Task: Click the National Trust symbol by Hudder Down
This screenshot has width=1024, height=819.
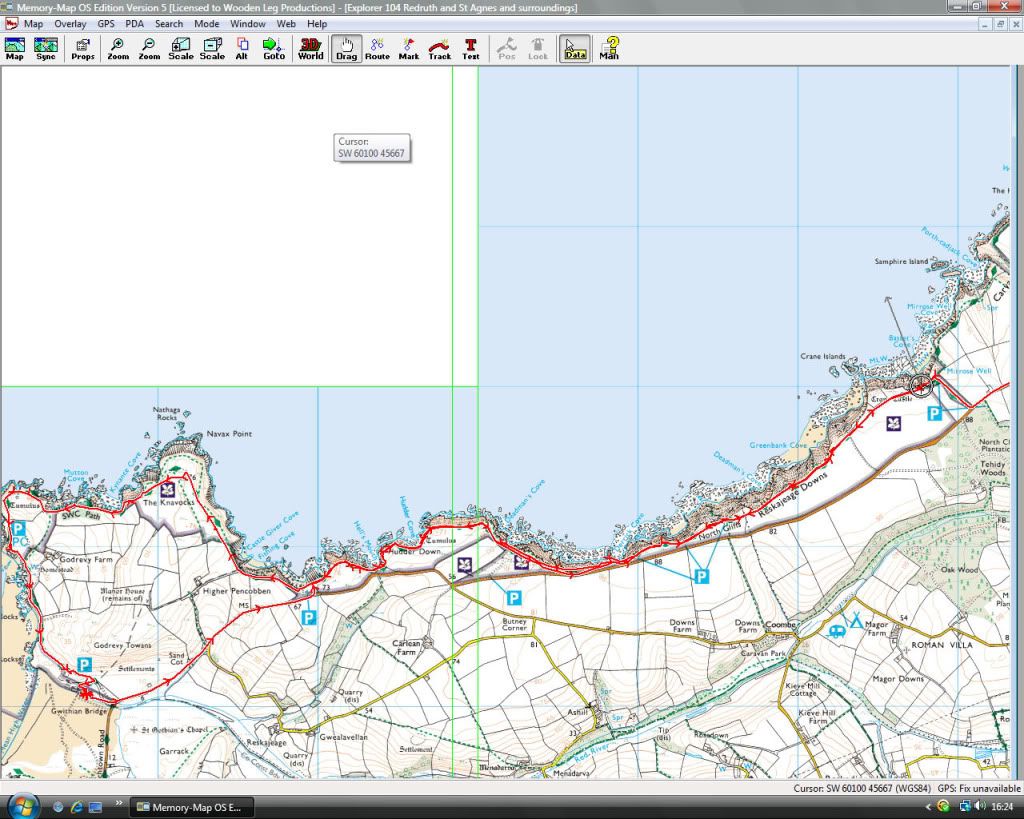Action: click(464, 564)
